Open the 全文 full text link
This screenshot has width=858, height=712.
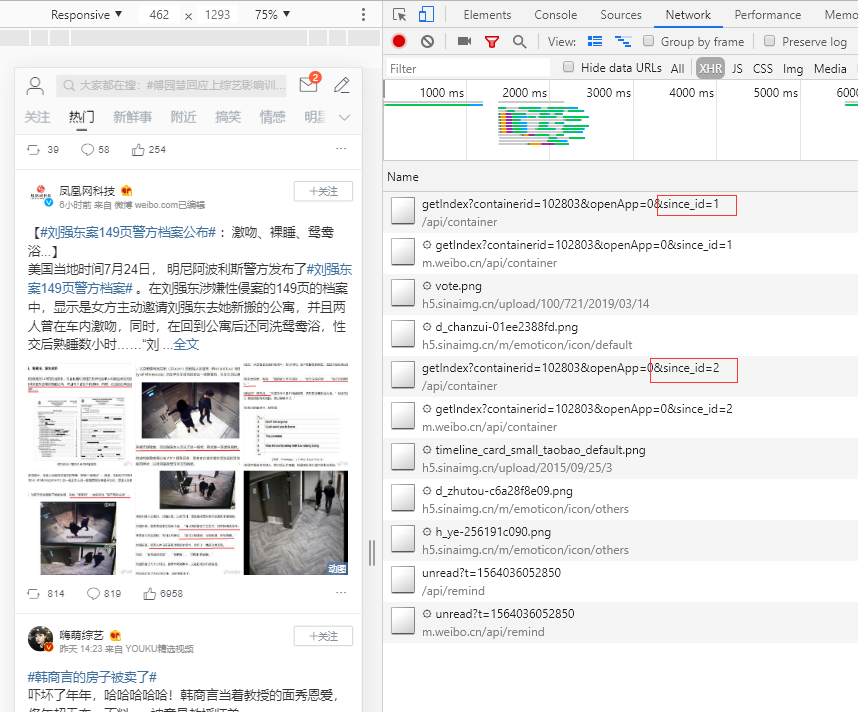(186, 345)
